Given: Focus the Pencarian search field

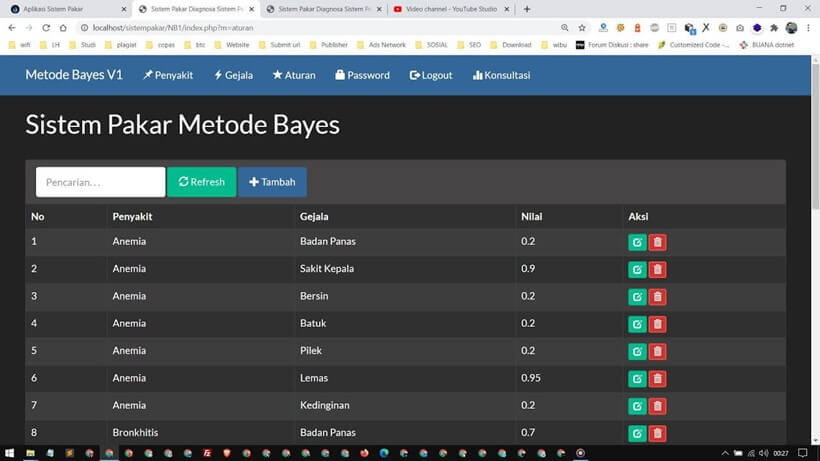Looking at the screenshot, I should tap(100, 182).
